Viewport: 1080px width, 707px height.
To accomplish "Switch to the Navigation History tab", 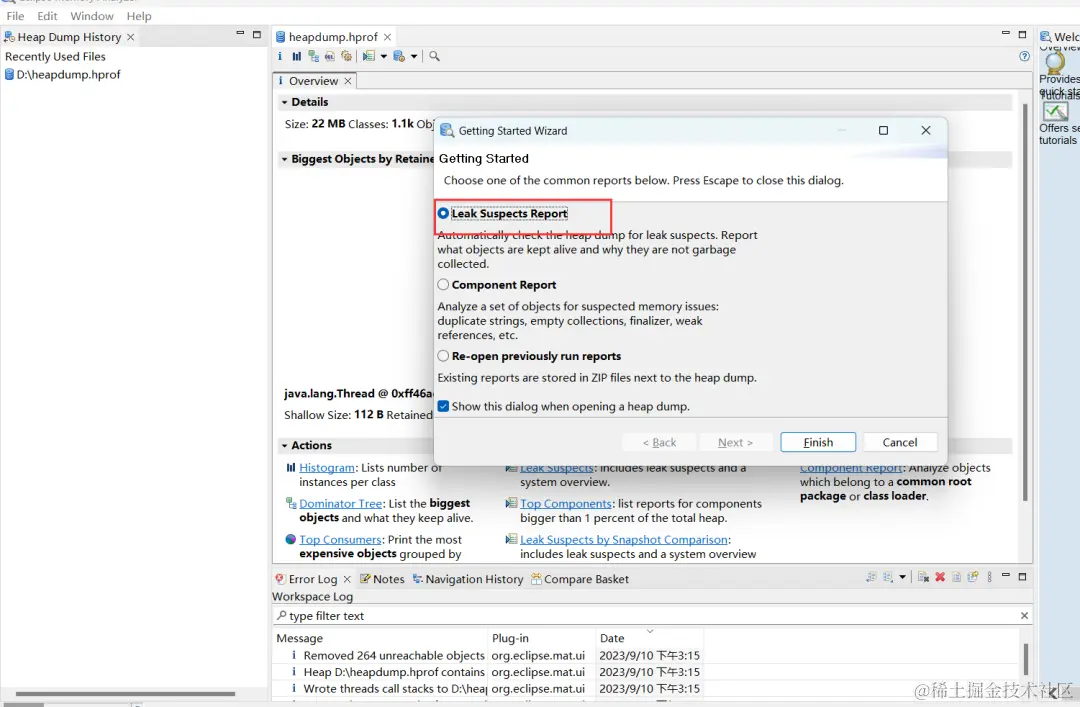I will [468, 579].
